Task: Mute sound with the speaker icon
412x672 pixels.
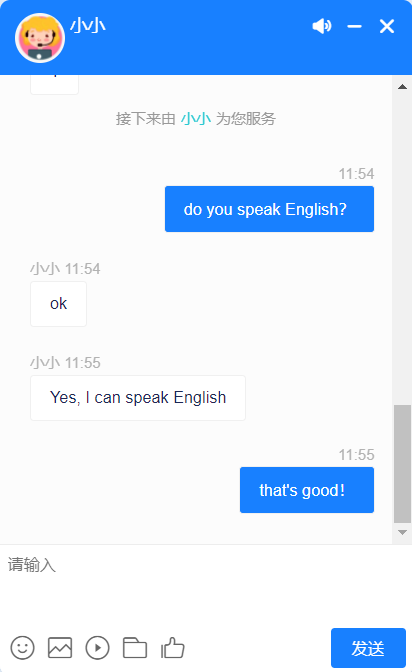Action: tap(322, 26)
